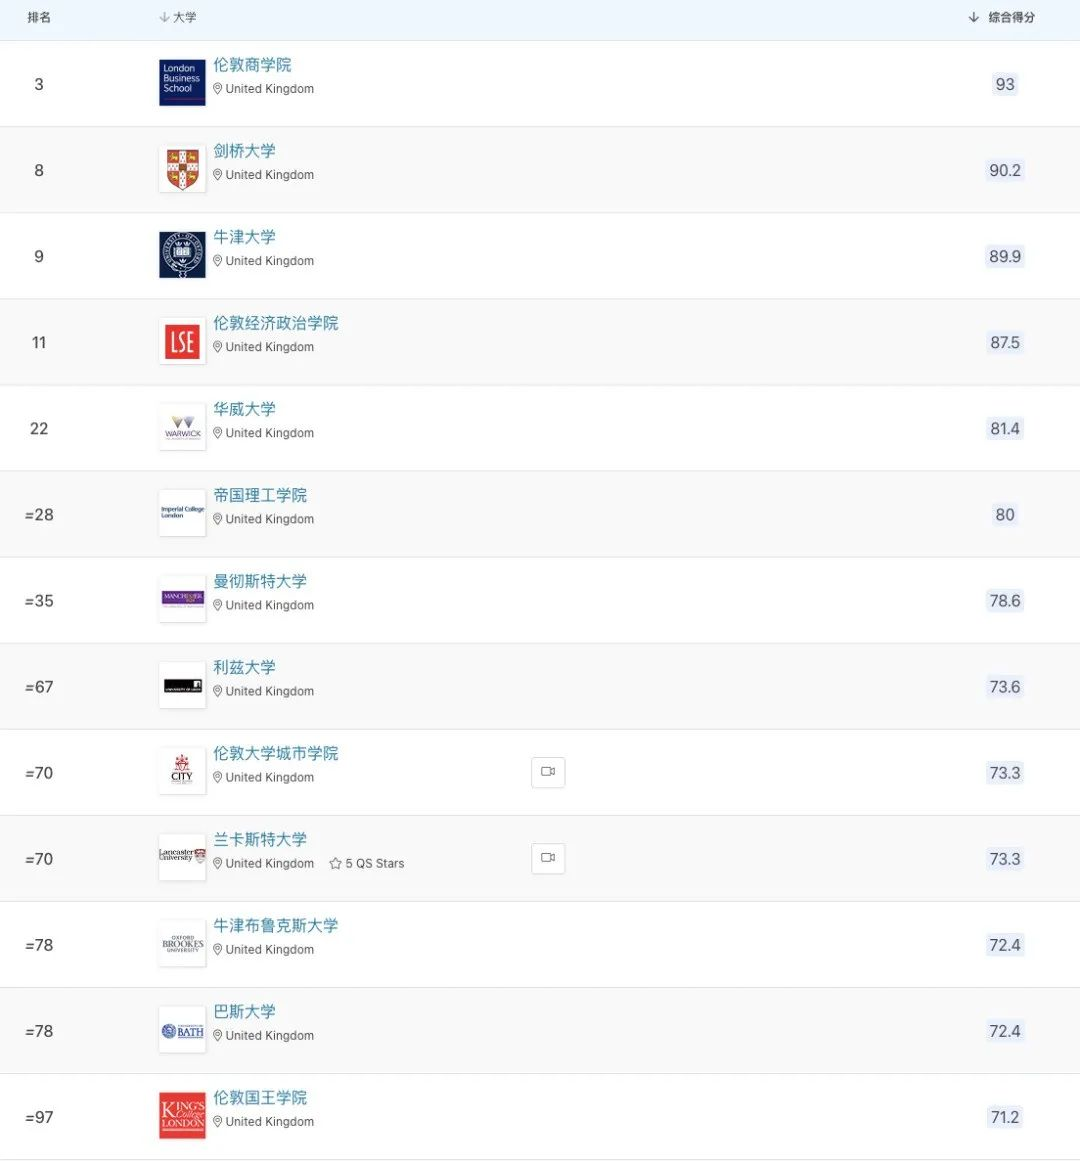The height and width of the screenshot is (1161, 1080).
Task: Open video icon for 伦敦大学城市学院
Action: [x=548, y=772]
